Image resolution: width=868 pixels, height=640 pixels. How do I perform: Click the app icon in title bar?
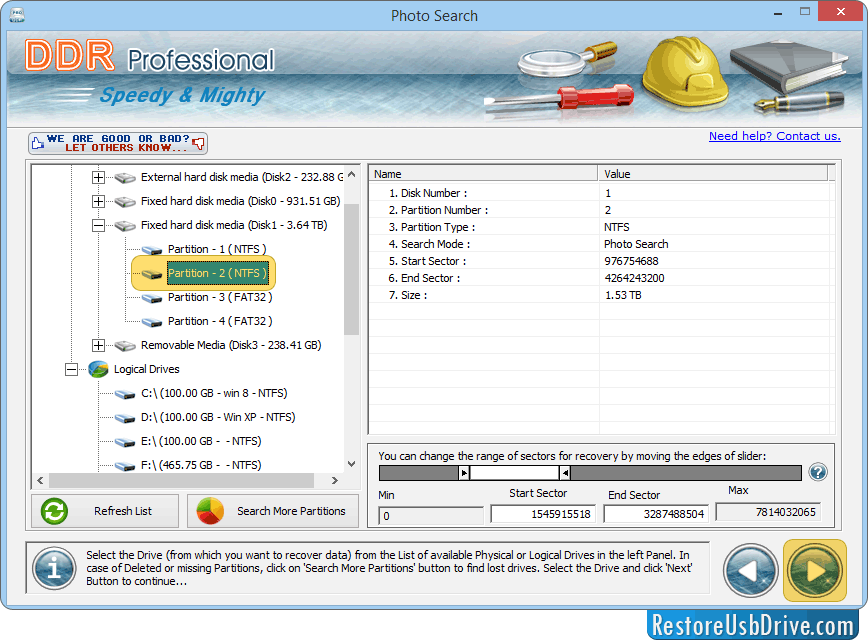pyautogui.click(x=17, y=15)
